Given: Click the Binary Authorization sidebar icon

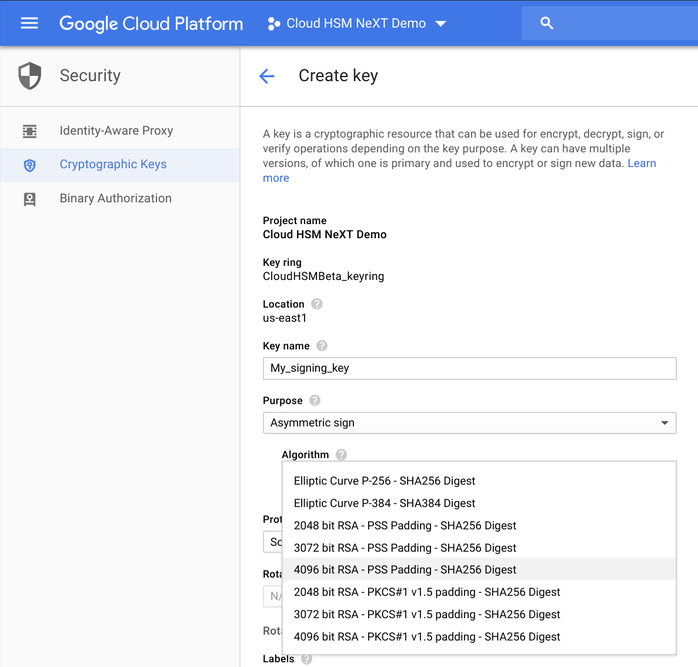Looking at the screenshot, I should 30,199.
